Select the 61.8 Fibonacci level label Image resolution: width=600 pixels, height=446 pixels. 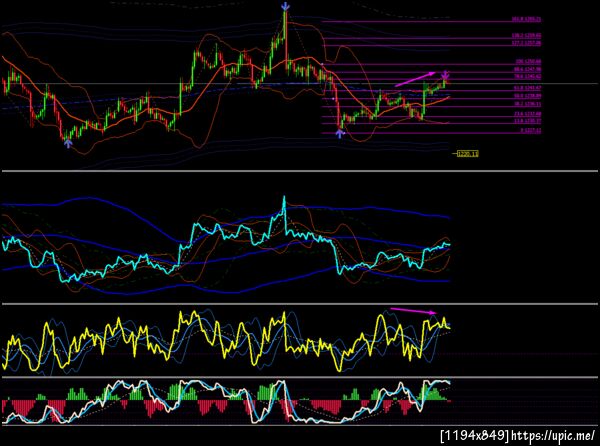pyautogui.click(x=527, y=88)
